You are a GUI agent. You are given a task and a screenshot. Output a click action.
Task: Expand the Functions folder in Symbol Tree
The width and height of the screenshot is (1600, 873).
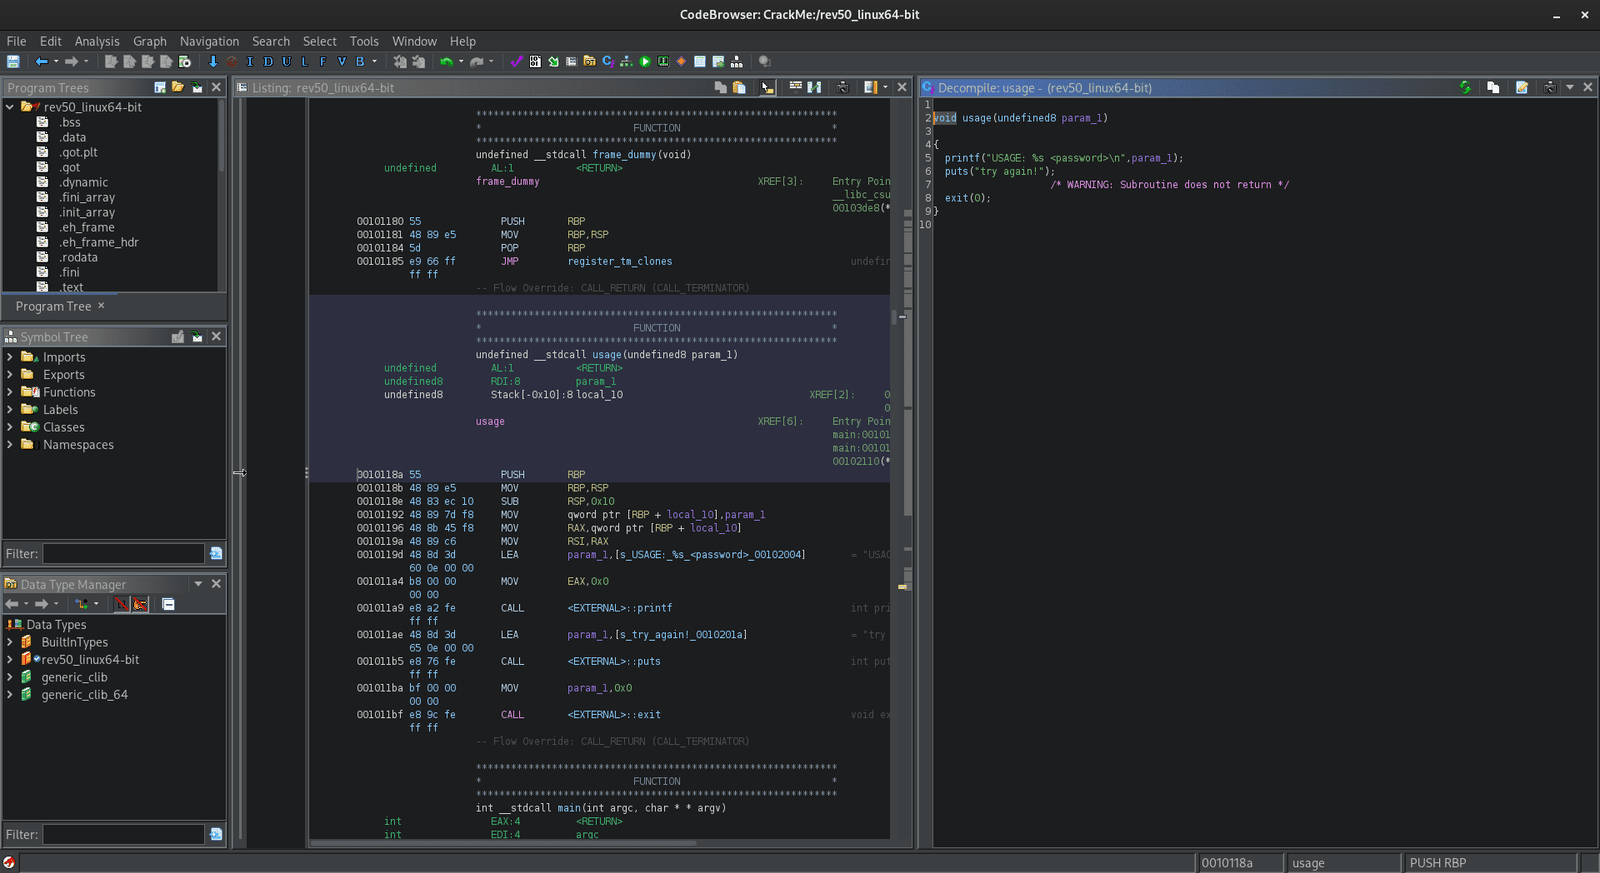coord(10,392)
